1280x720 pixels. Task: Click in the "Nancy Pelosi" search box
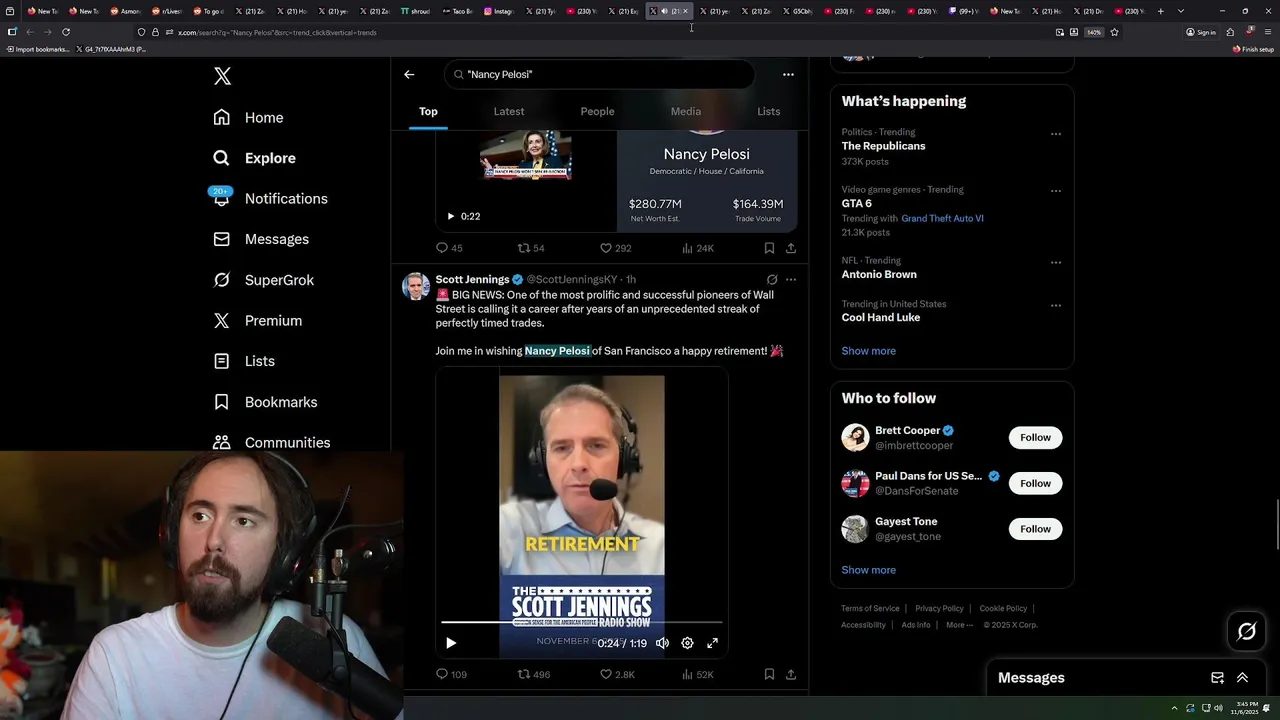[x=599, y=74]
